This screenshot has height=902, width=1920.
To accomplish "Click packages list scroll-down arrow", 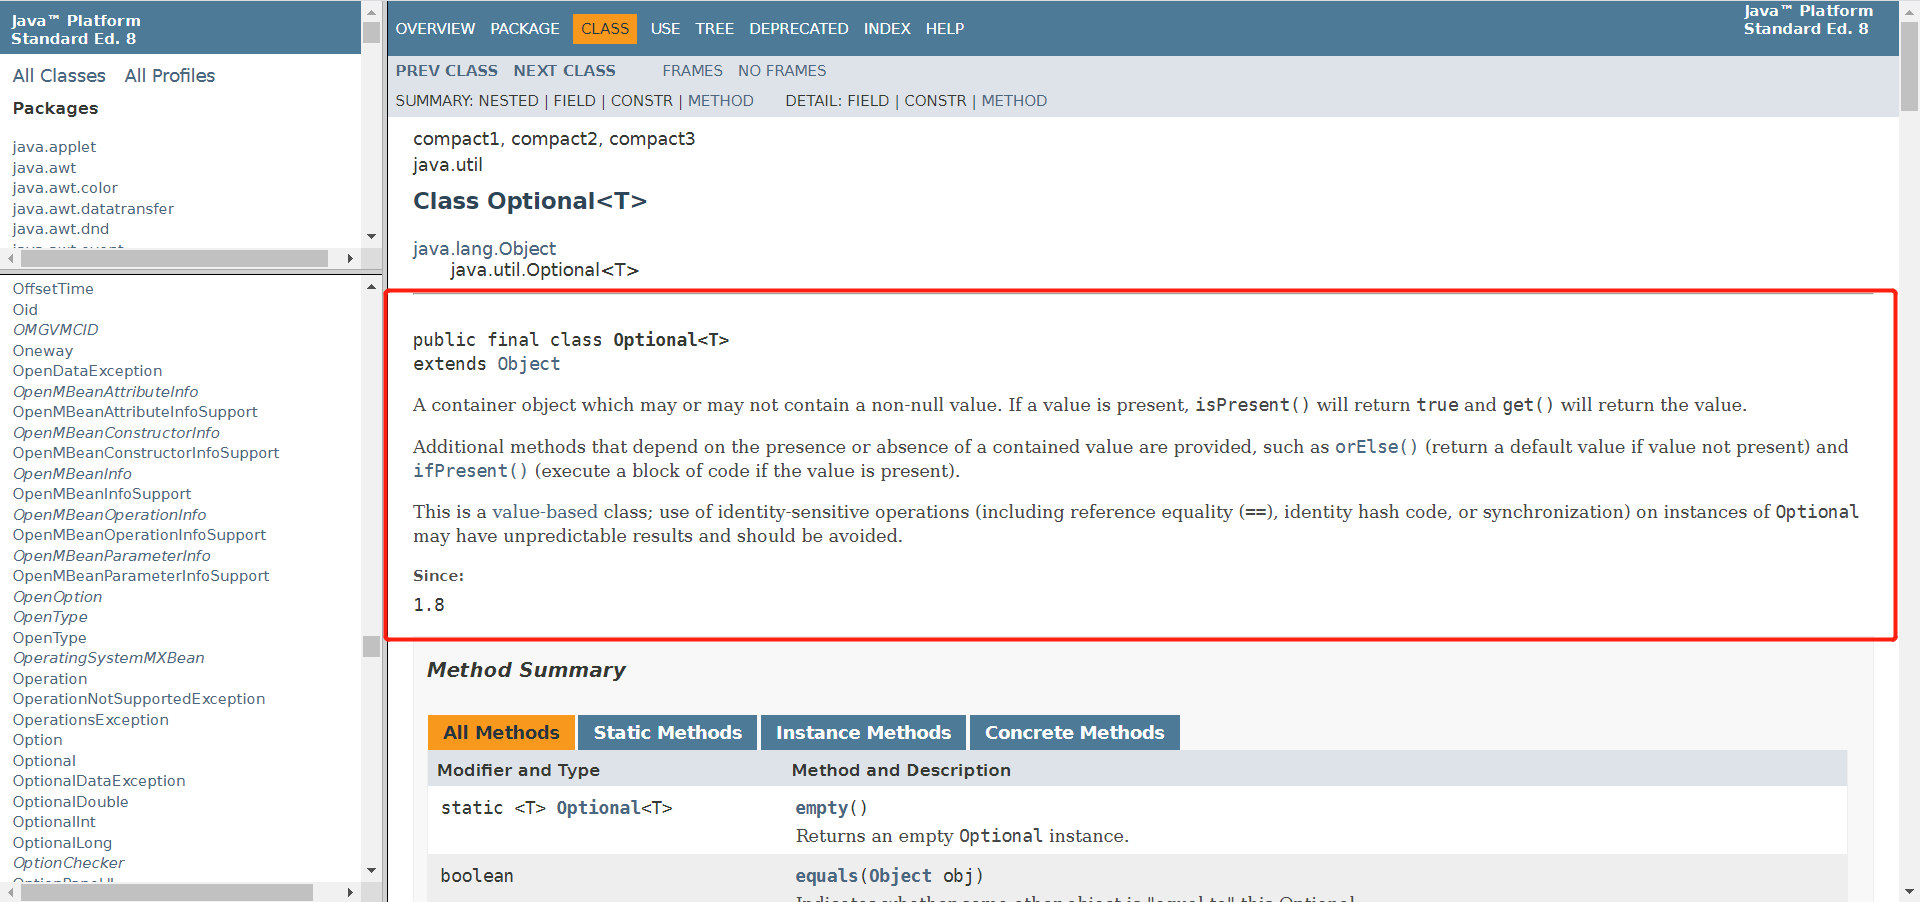I will pos(371,237).
